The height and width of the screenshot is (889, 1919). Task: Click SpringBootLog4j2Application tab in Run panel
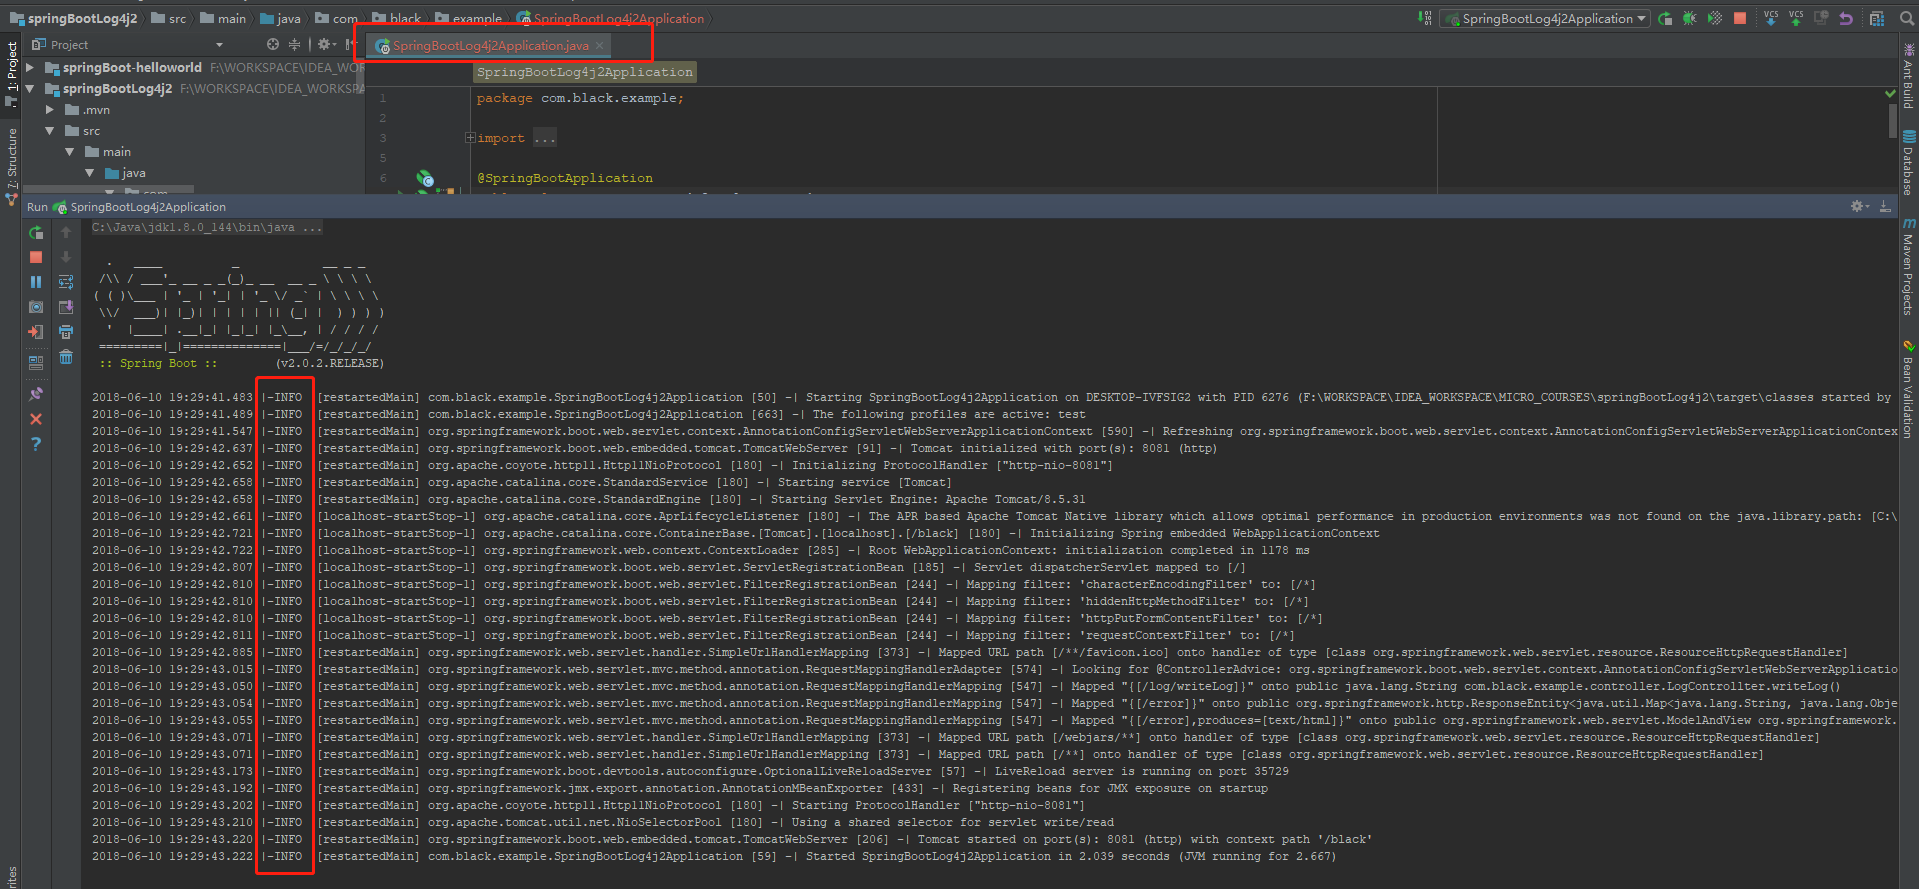140,207
